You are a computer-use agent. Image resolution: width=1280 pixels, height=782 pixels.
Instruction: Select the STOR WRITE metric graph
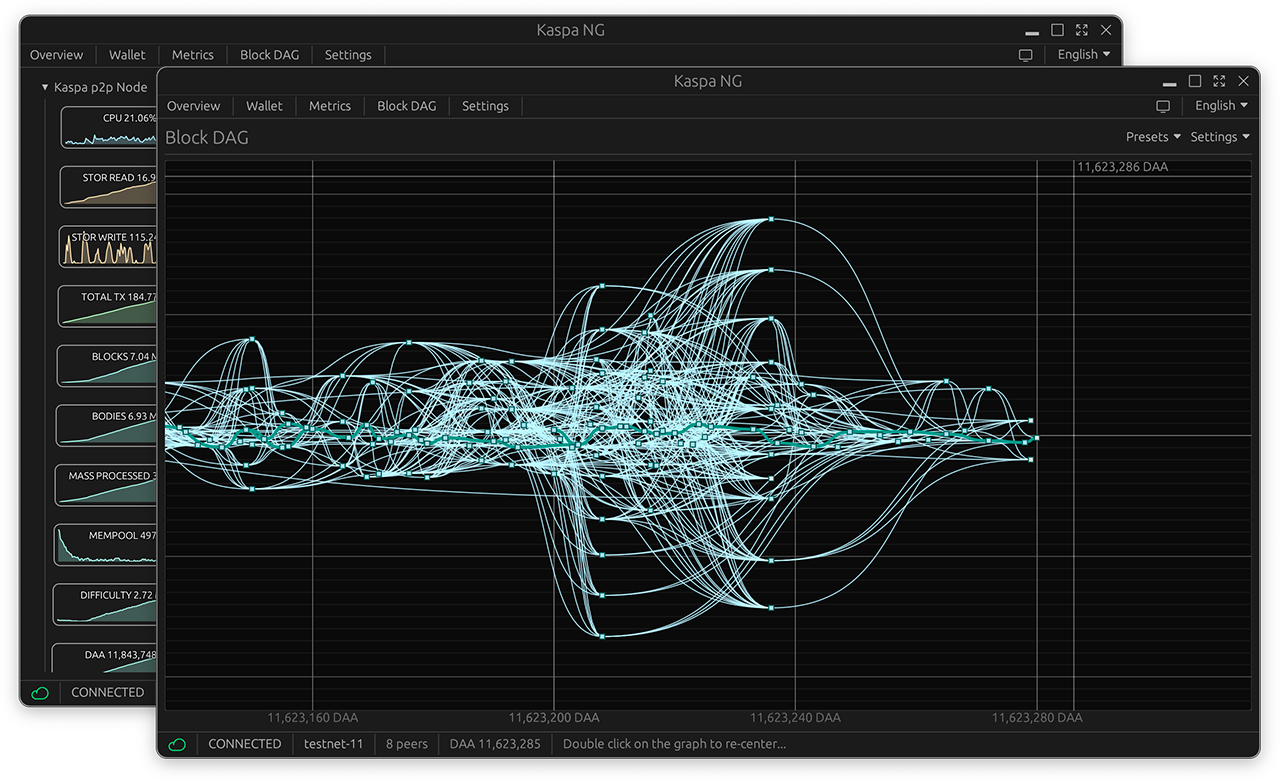point(108,246)
